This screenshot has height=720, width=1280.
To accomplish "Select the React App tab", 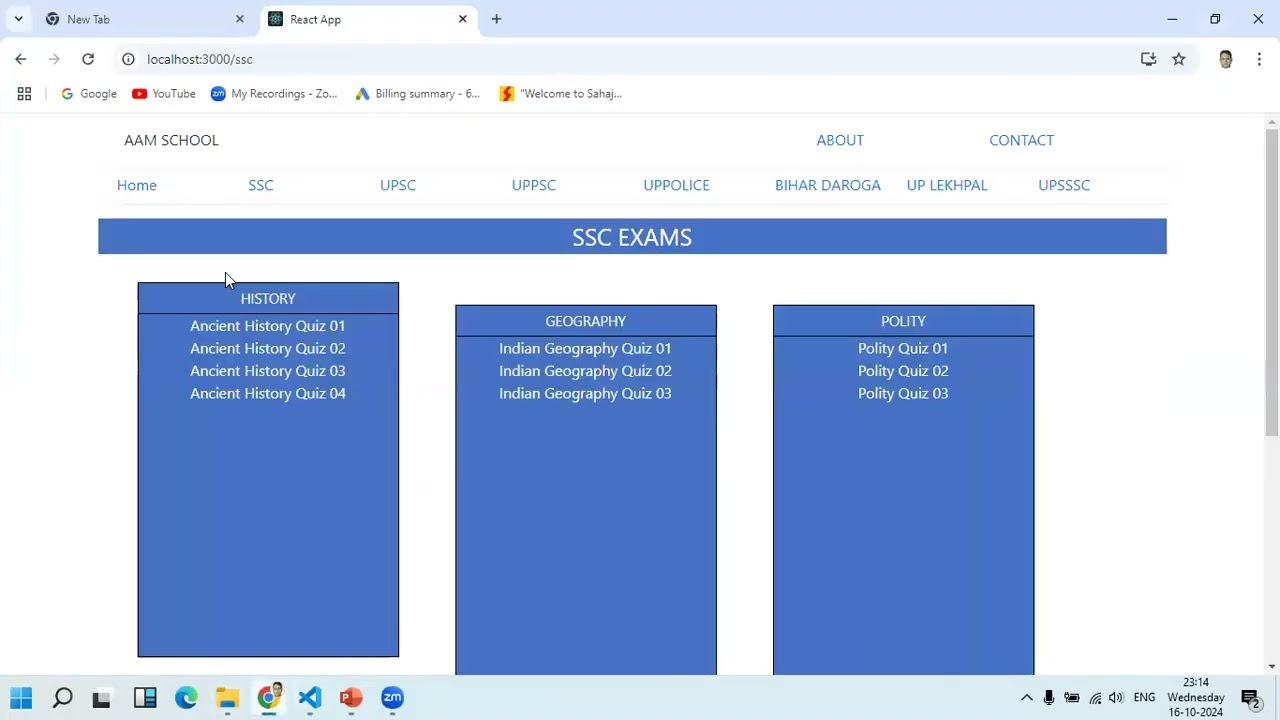I will pyautogui.click(x=367, y=19).
